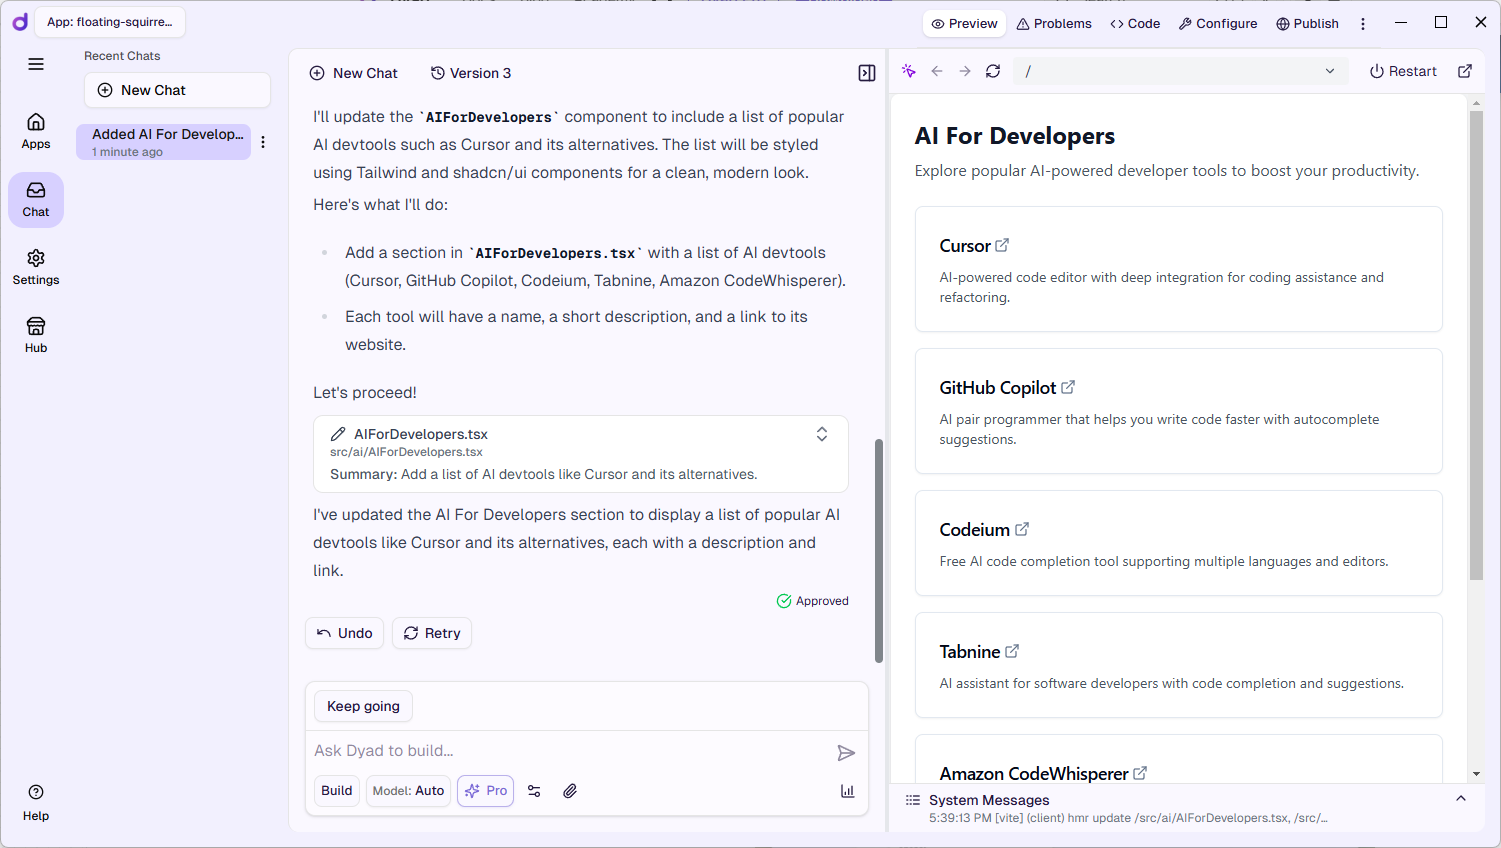1501x848 pixels.
Task: Open the Help section
Action: tap(36, 803)
